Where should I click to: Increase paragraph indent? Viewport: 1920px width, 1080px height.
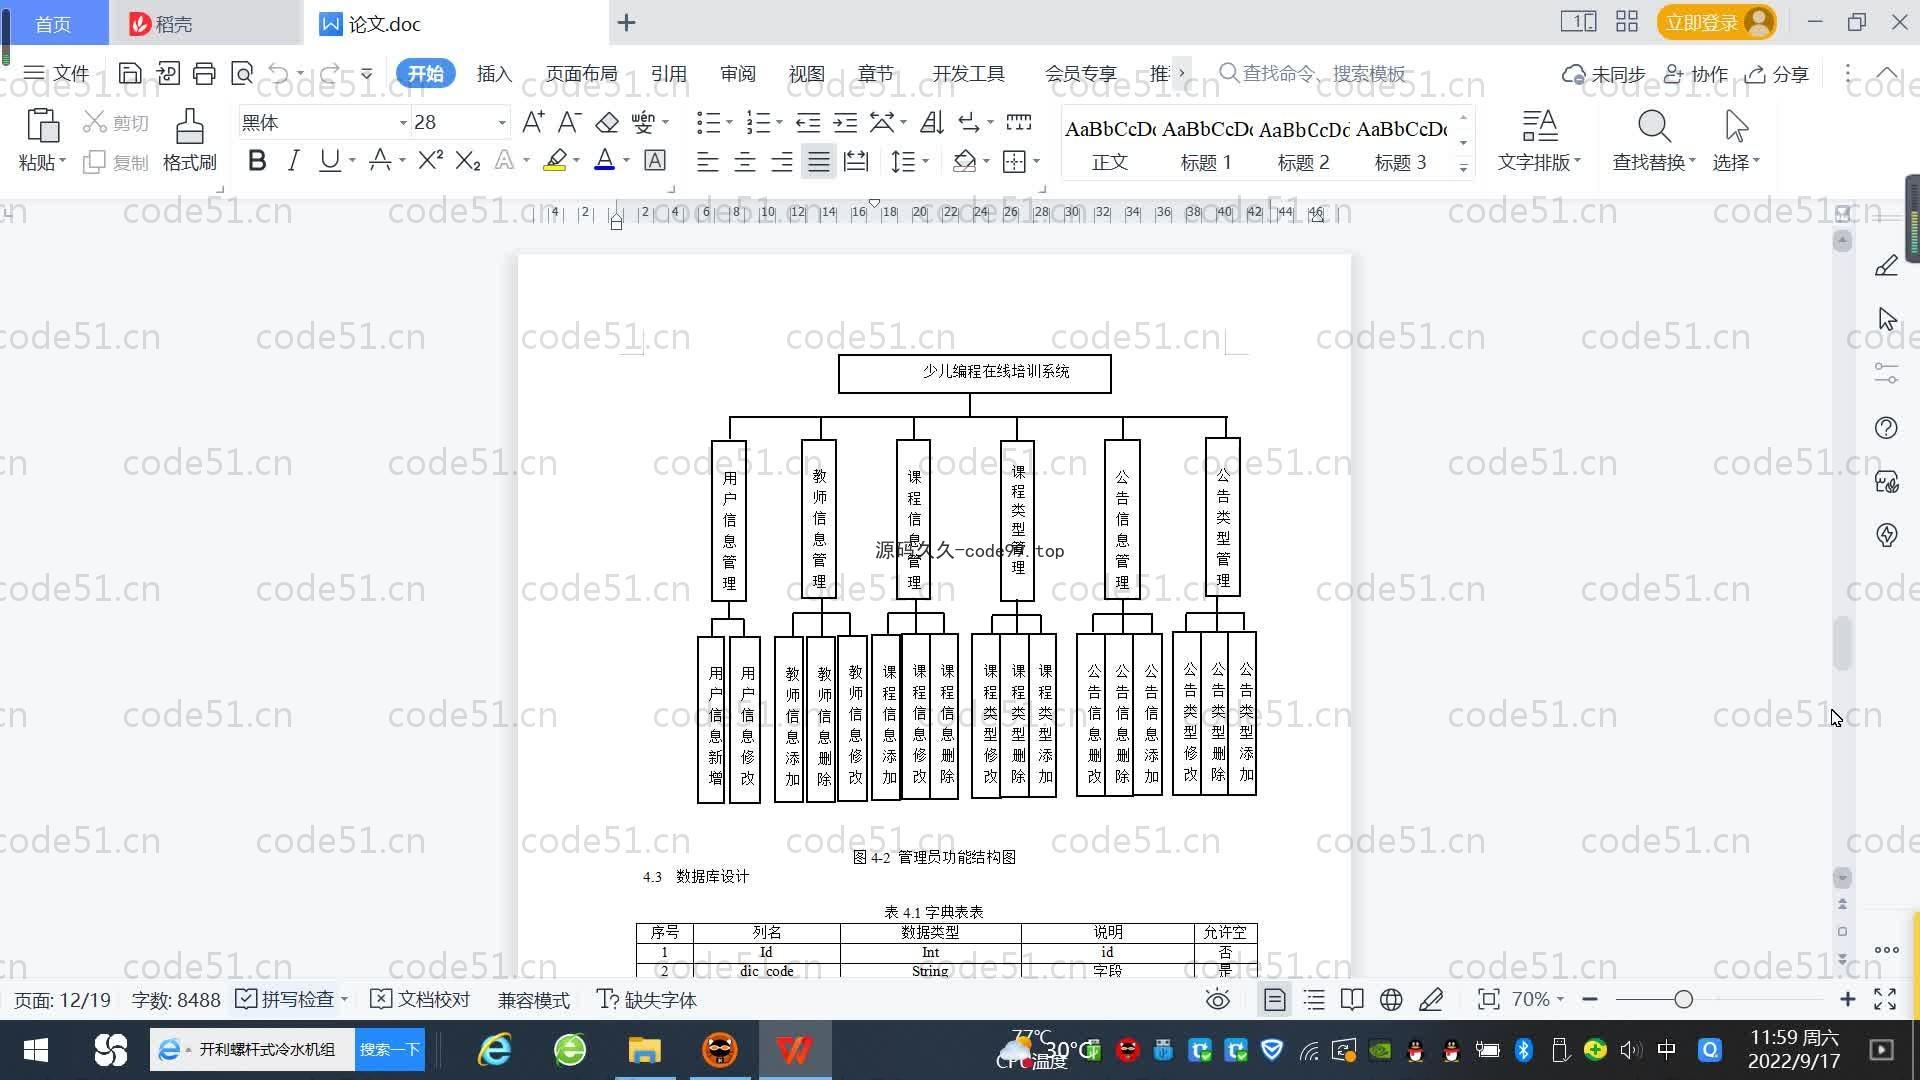tap(845, 122)
